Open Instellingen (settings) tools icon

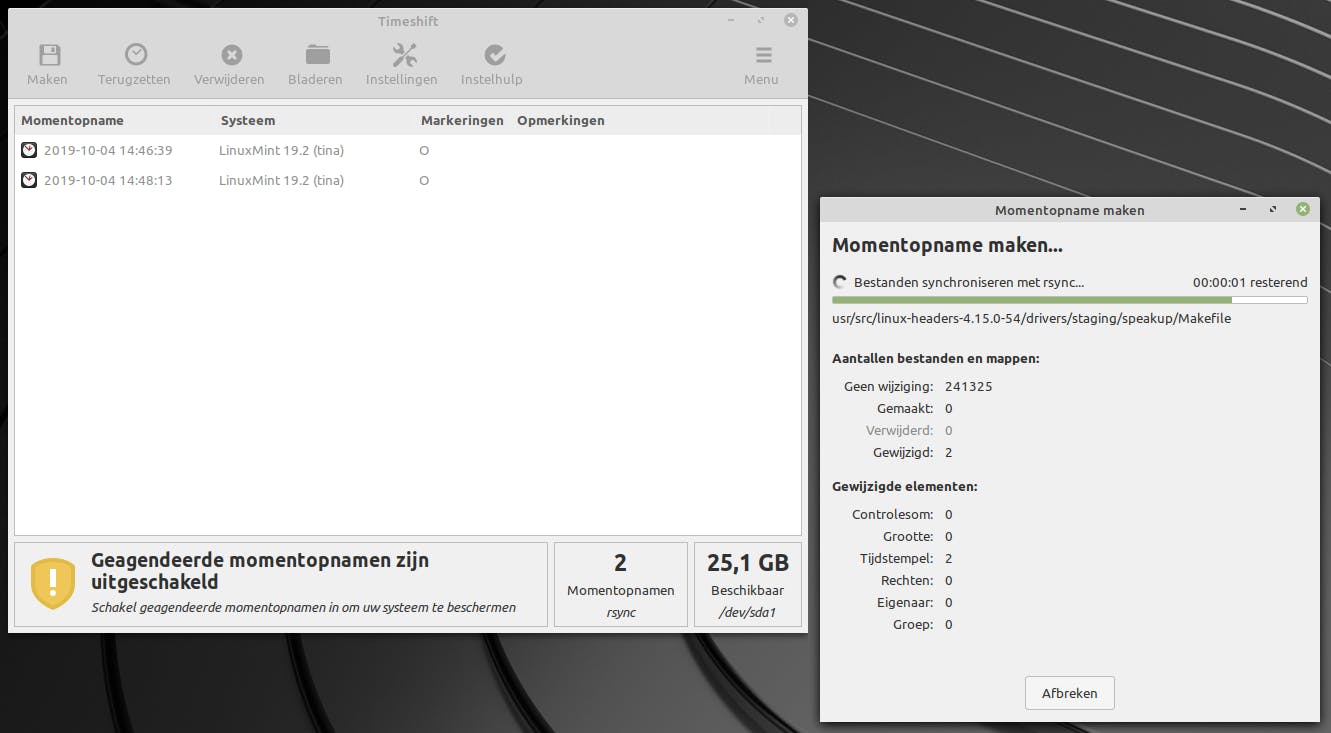(x=404, y=55)
